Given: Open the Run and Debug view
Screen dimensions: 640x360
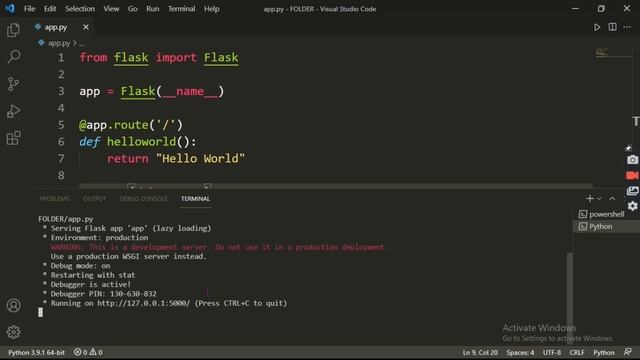Looking at the screenshot, I should [13, 111].
